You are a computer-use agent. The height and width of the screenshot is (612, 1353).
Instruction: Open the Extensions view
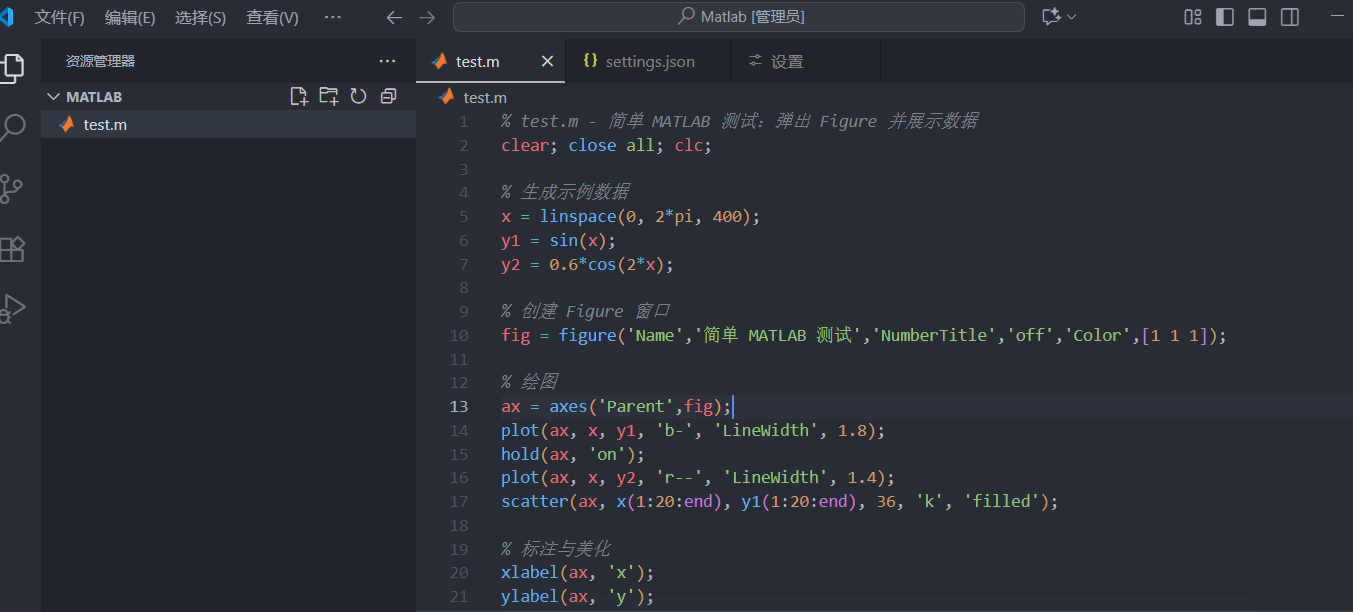pyautogui.click(x=12, y=249)
